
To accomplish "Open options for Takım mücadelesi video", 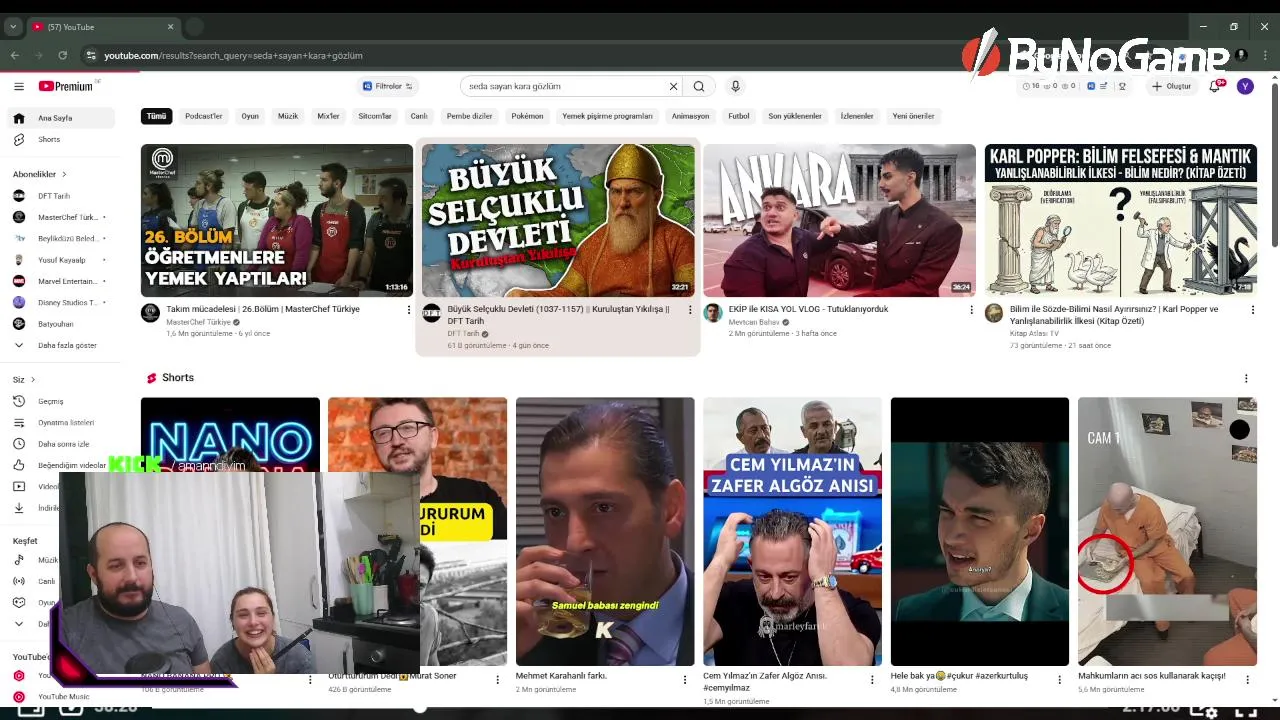I will pyautogui.click(x=408, y=310).
